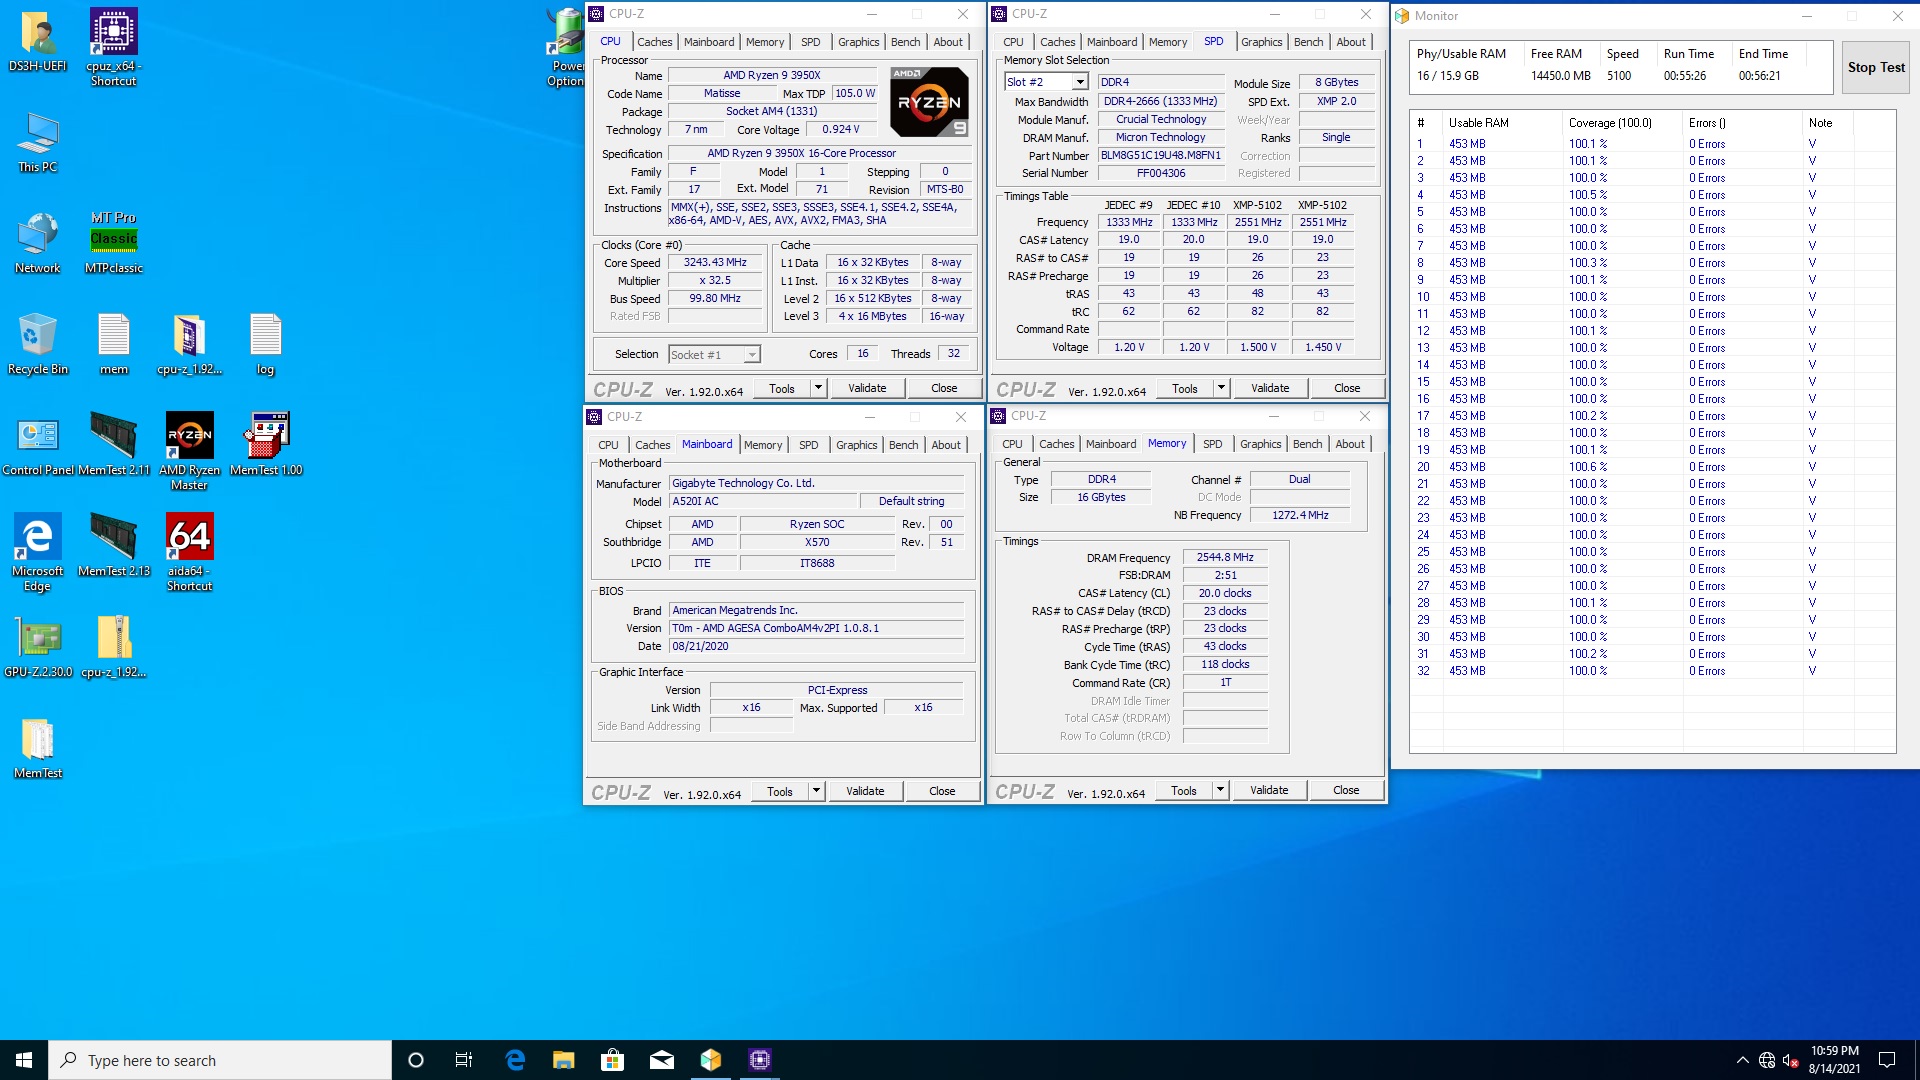1920x1080 pixels.
Task: Open the log text file icon
Action: coord(265,344)
